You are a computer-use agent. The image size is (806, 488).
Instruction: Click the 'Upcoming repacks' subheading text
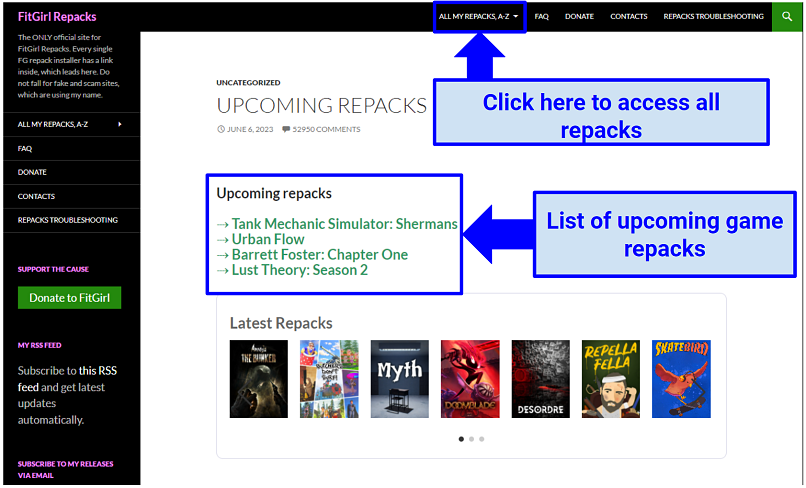coord(274,193)
